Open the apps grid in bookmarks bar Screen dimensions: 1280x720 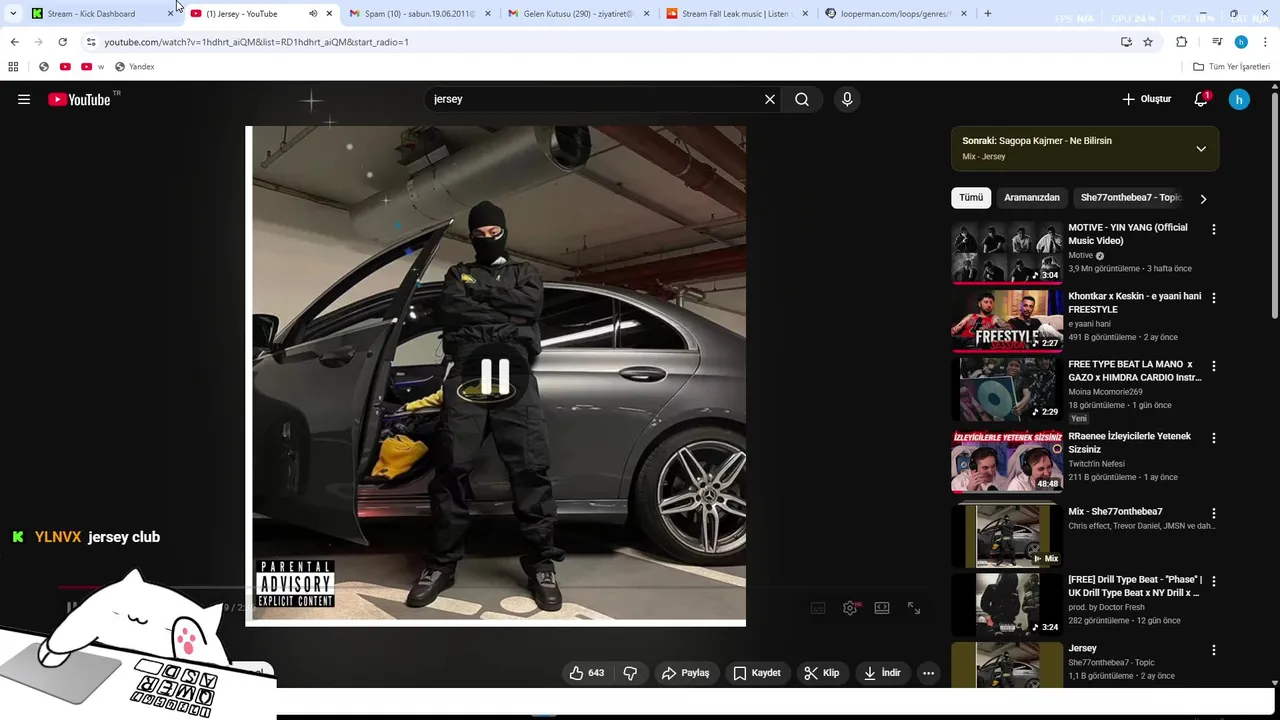coord(13,67)
